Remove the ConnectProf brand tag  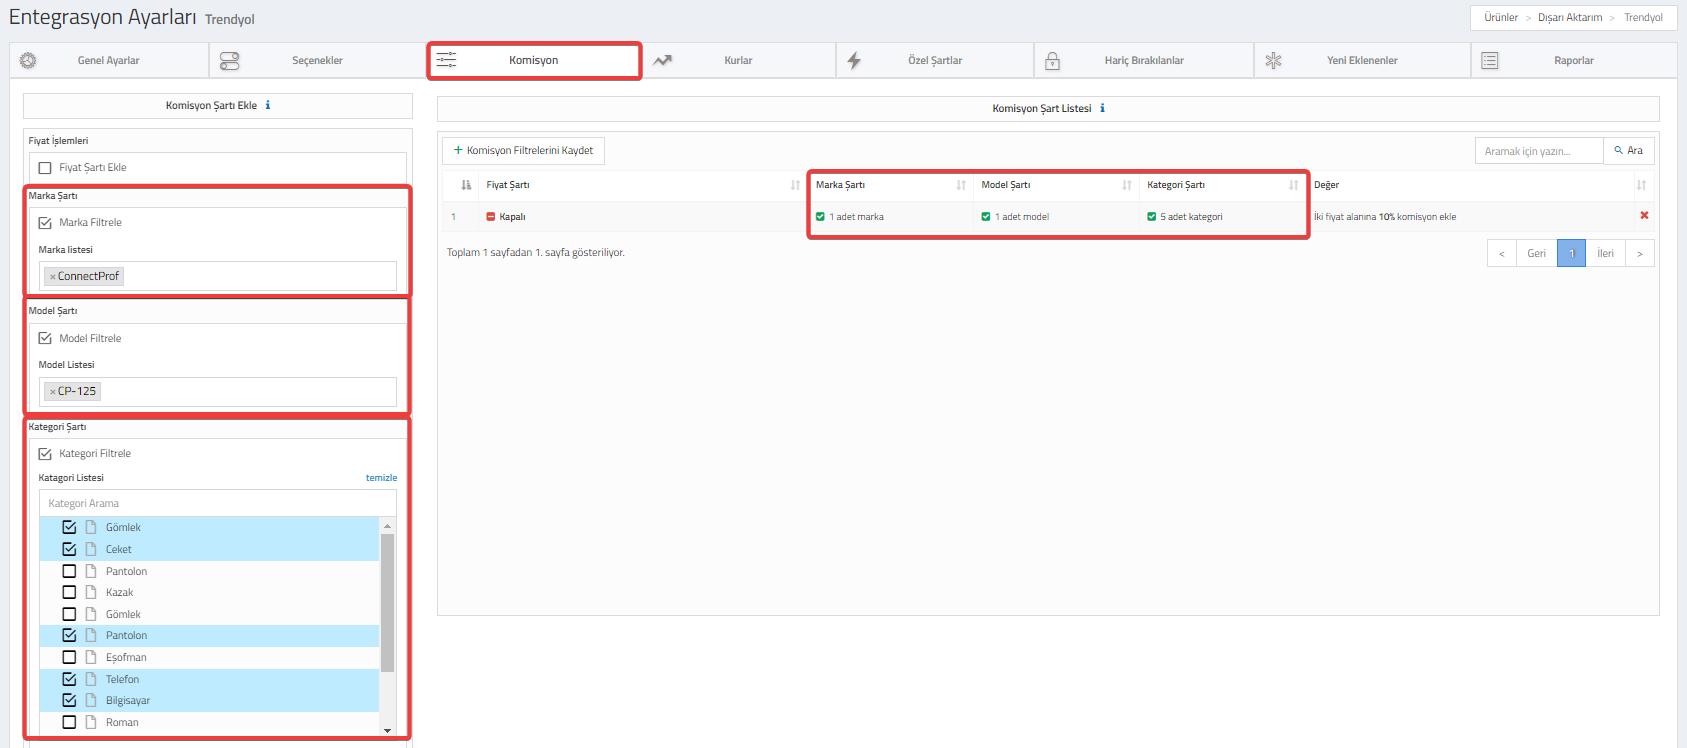pos(52,277)
